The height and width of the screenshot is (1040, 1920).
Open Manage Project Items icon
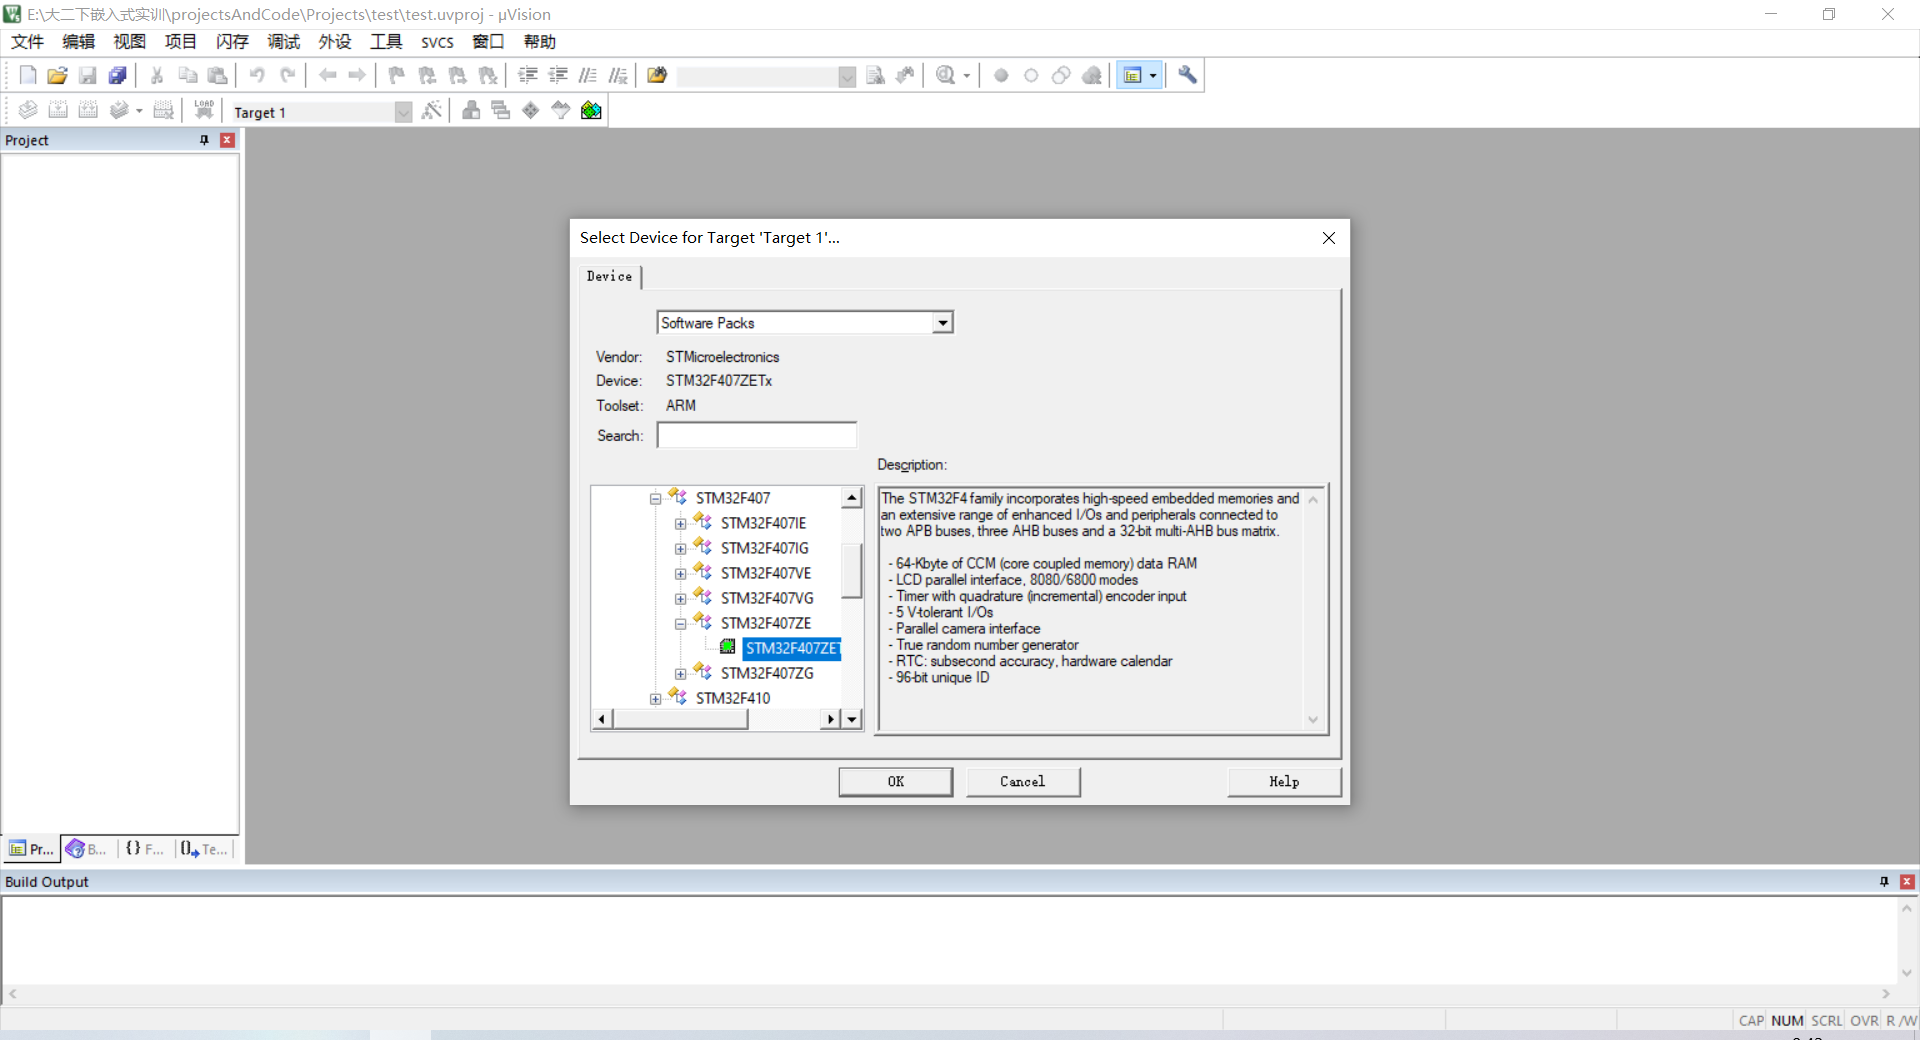(x=471, y=110)
